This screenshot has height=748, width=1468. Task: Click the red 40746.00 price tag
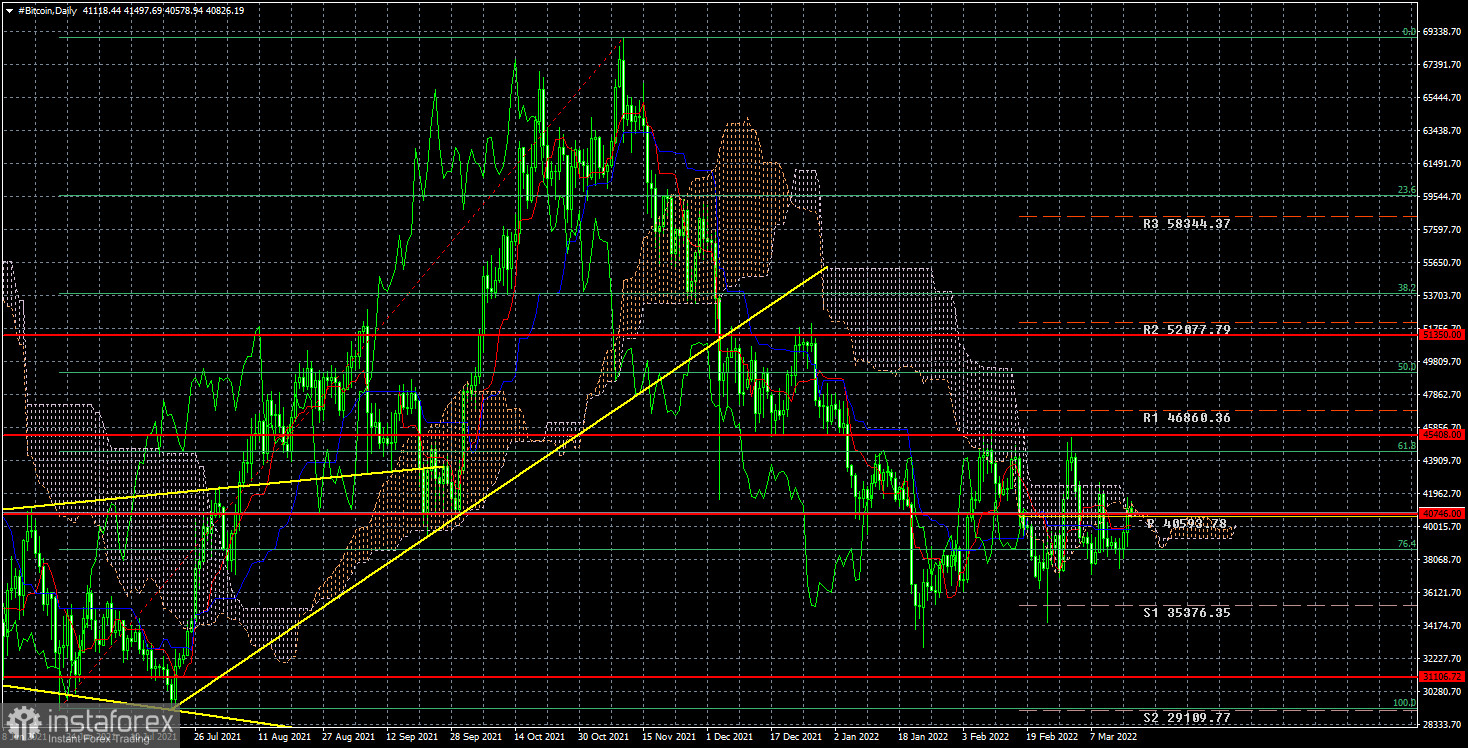tap(1443, 514)
